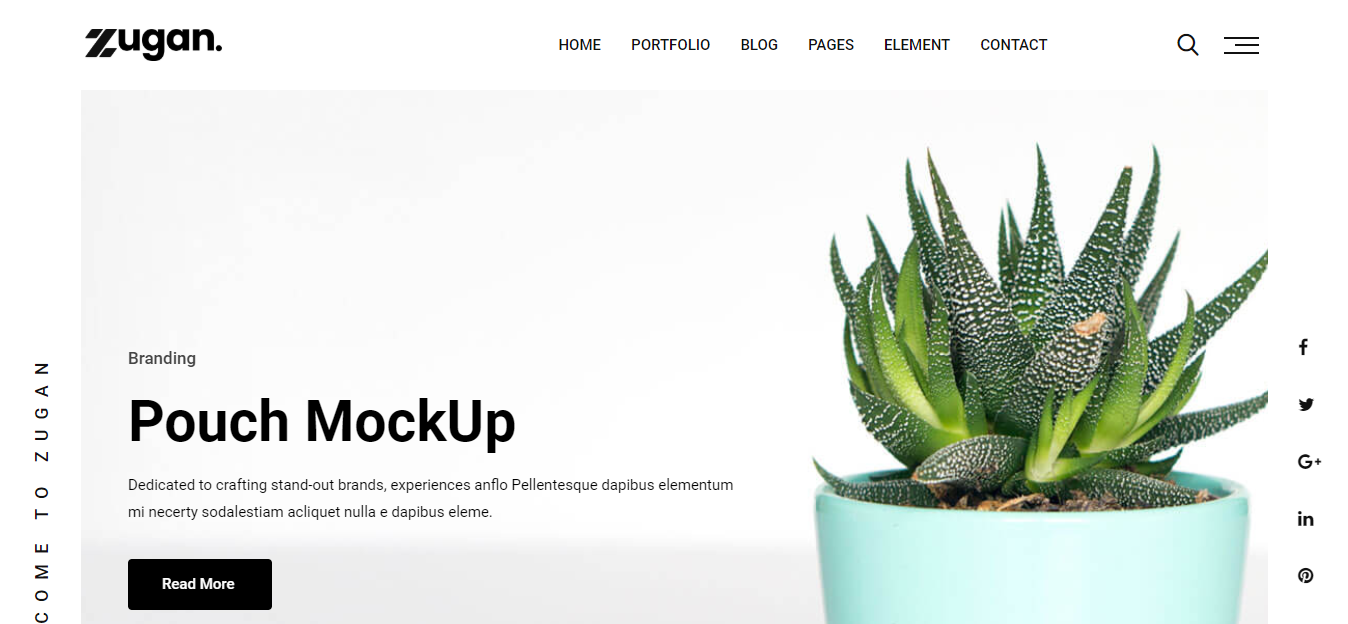This screenshot has width=1348, height=624.
Task: Open the Pinterest social icon
Action: pyautogui.click(x=1305, y=576)
